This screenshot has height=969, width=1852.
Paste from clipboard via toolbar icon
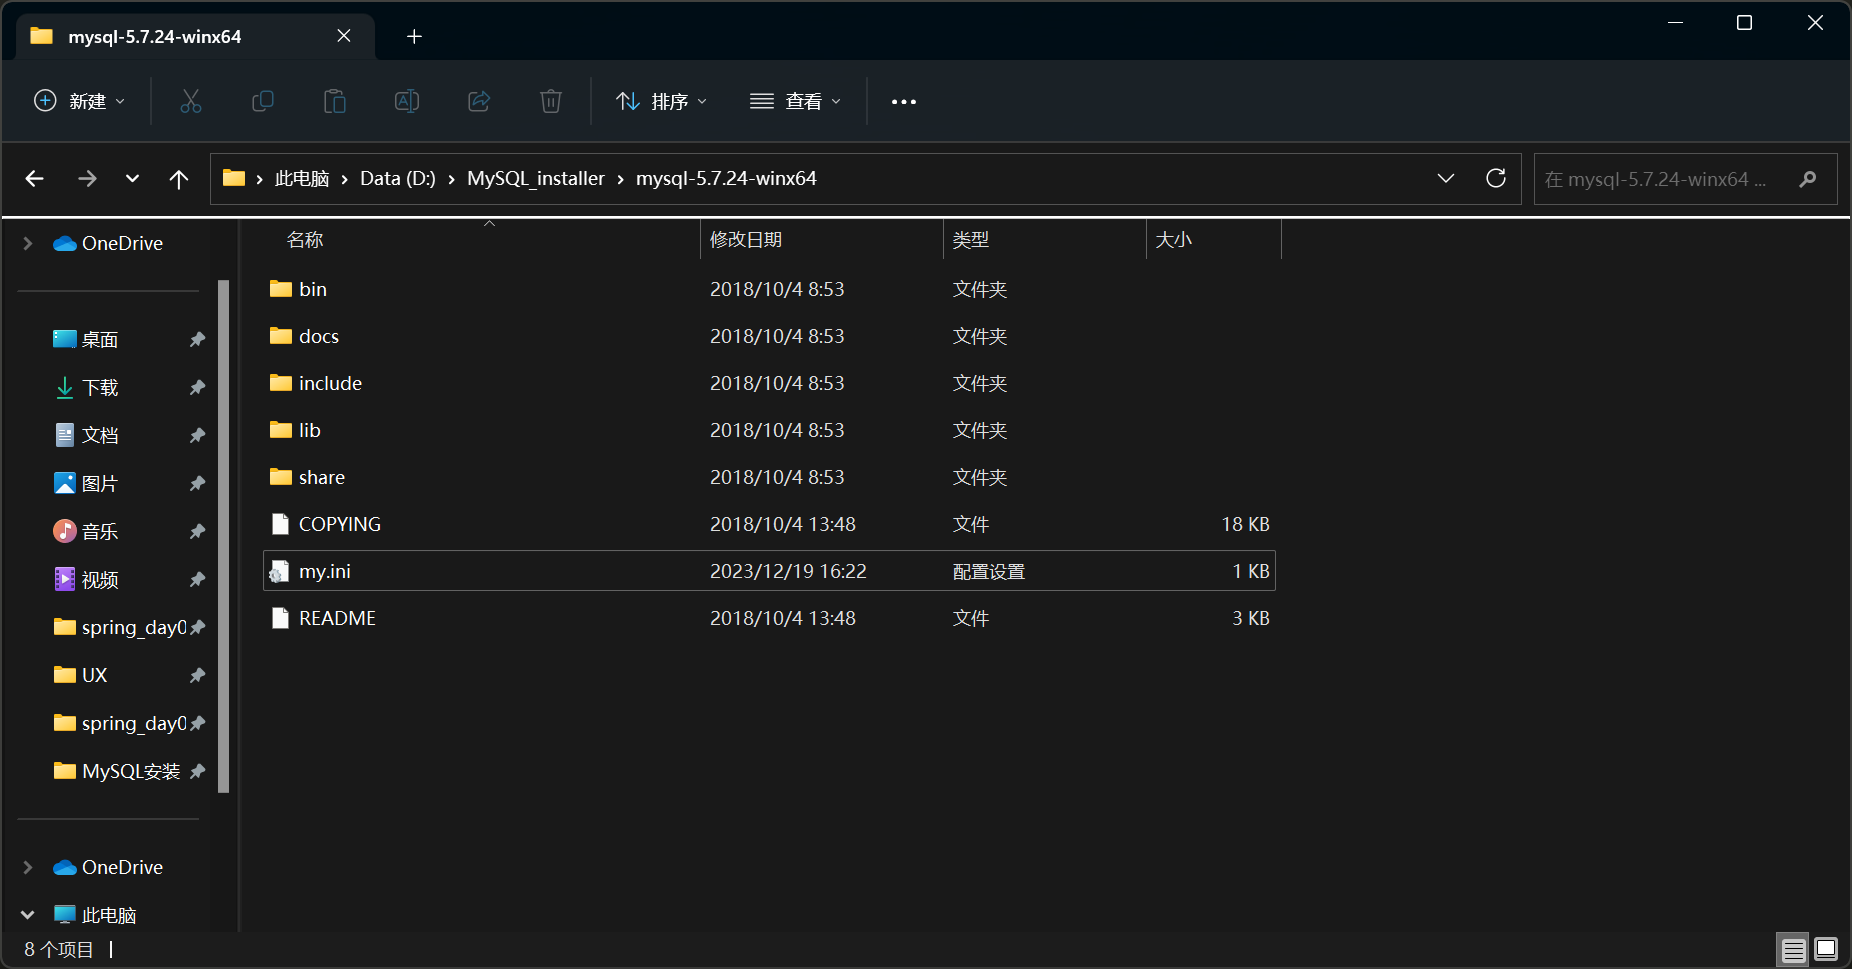[x=334, y=101]
